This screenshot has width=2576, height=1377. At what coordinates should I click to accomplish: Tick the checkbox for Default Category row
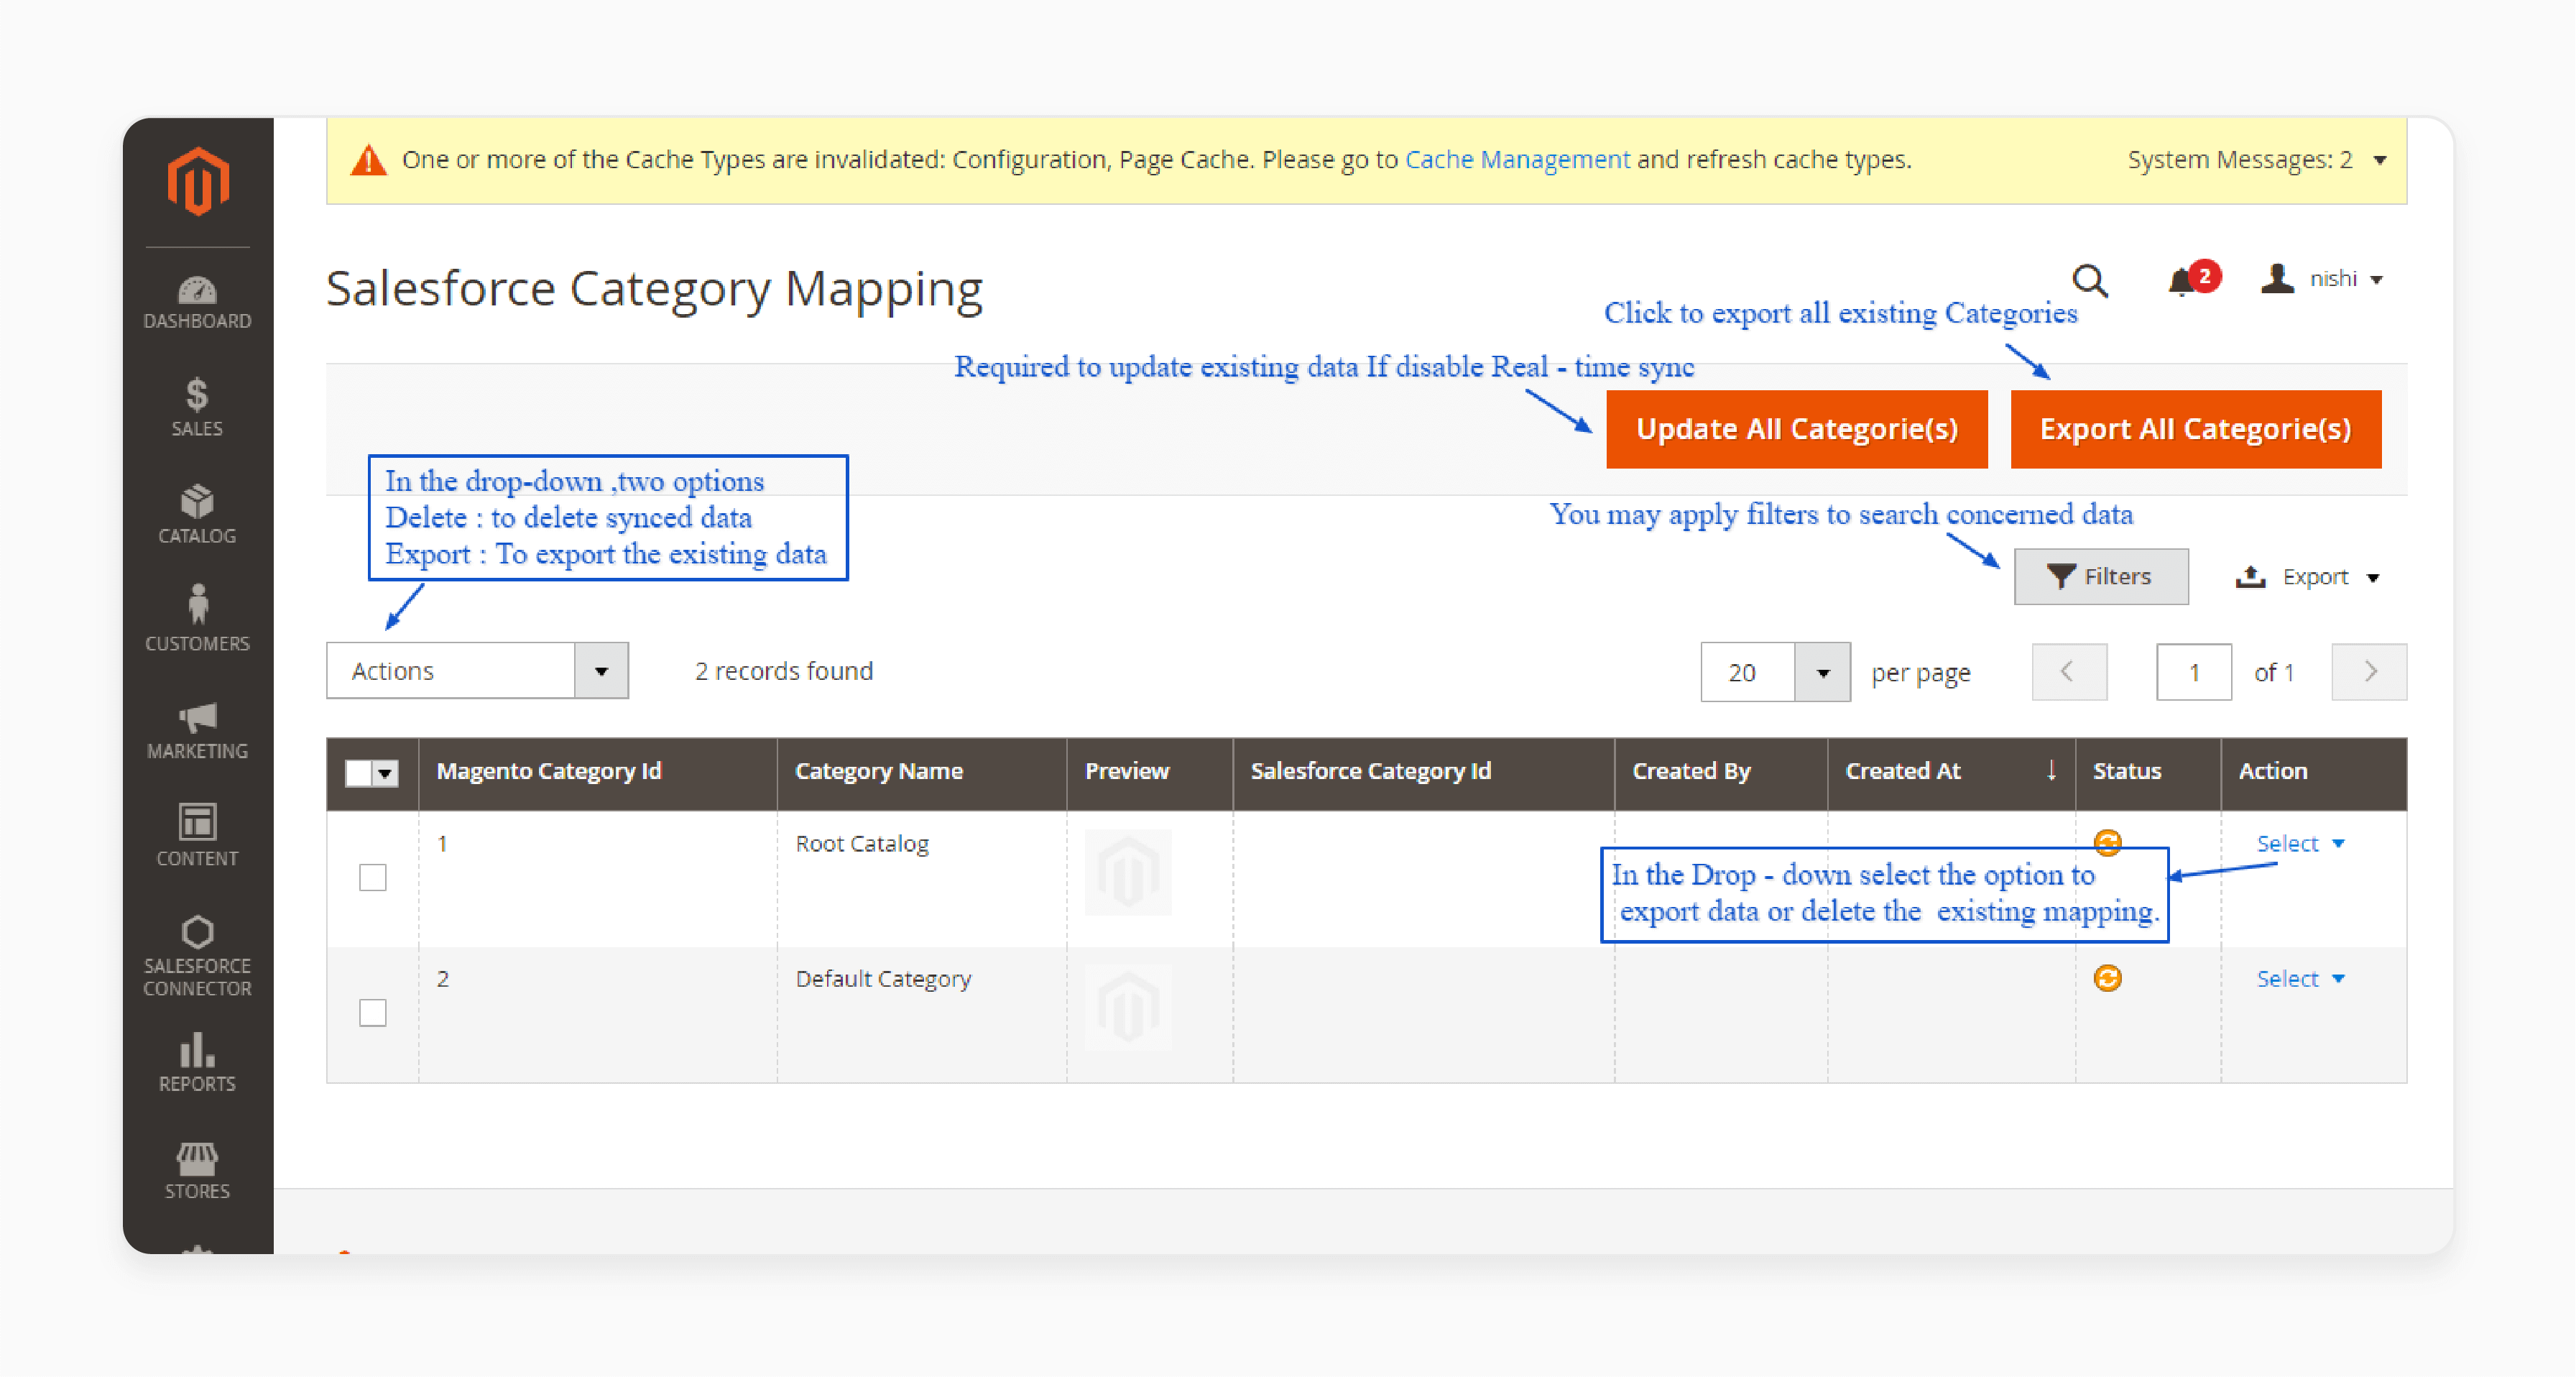(373, 1012)
